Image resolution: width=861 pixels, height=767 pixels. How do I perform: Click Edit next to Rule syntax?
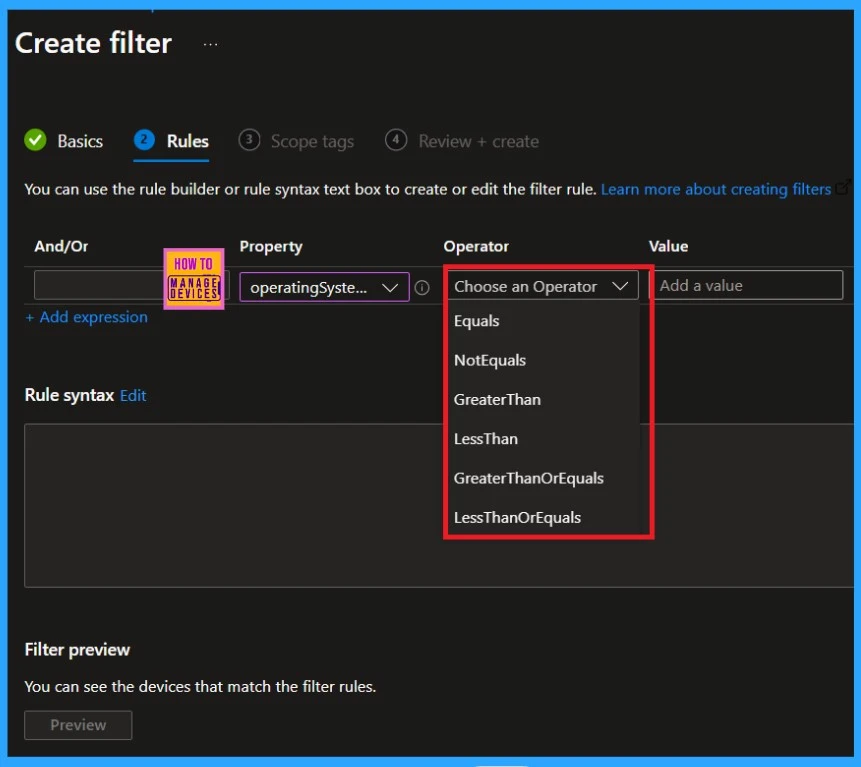click(133, 395)
